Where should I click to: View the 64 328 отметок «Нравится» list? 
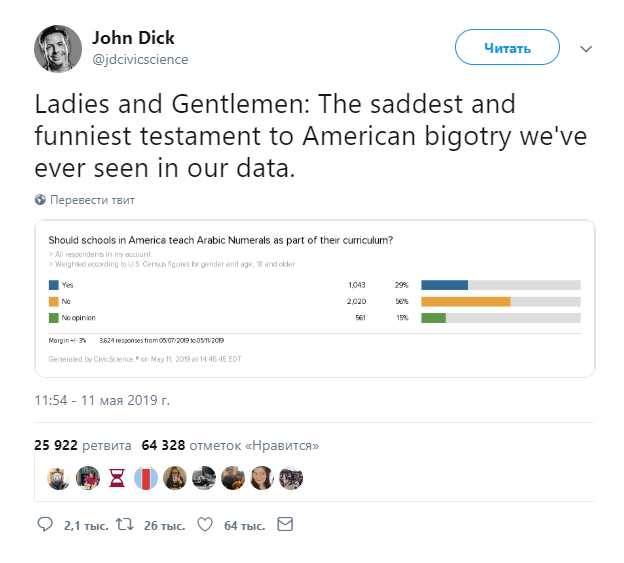click(230, 445)
